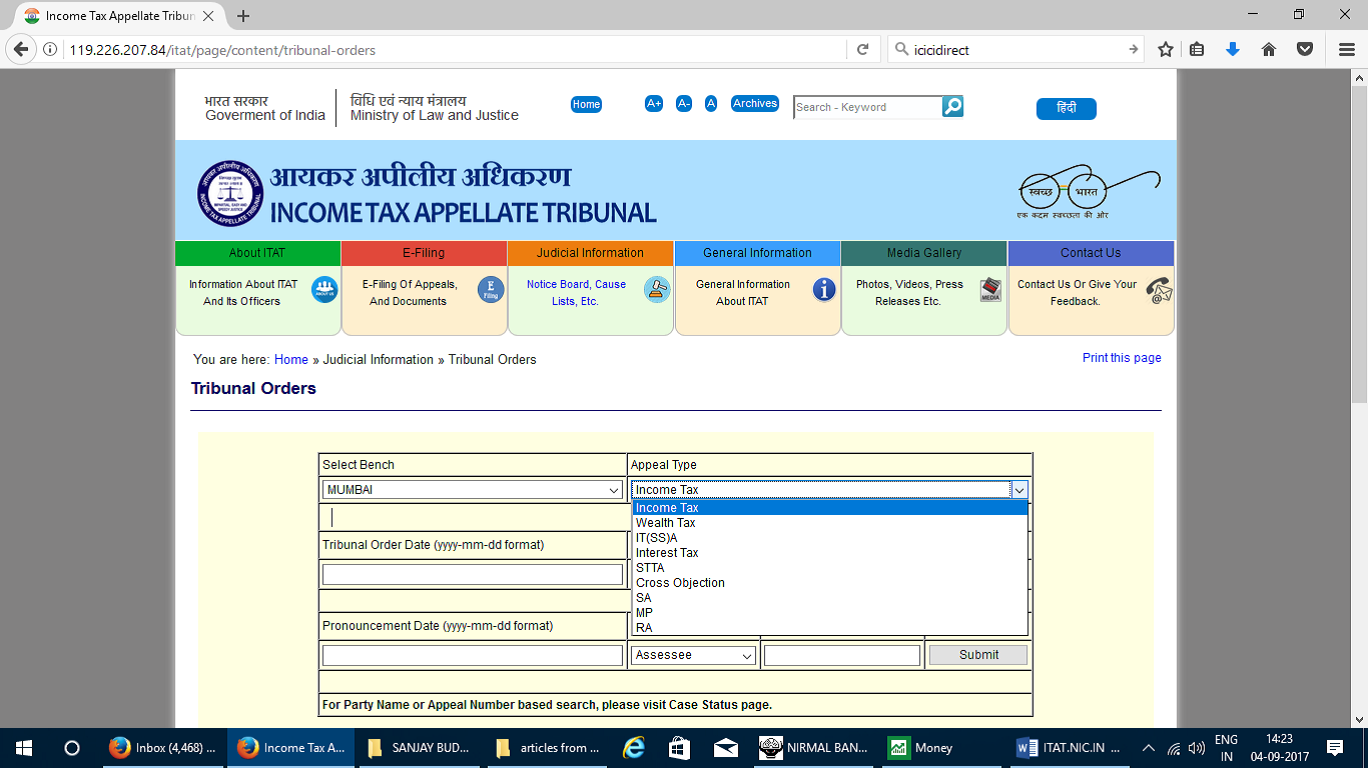This screenshot has height=768, width=1368.
Task: Click the Contact Us telephone icon
Action: click(x=1158, y=291)
